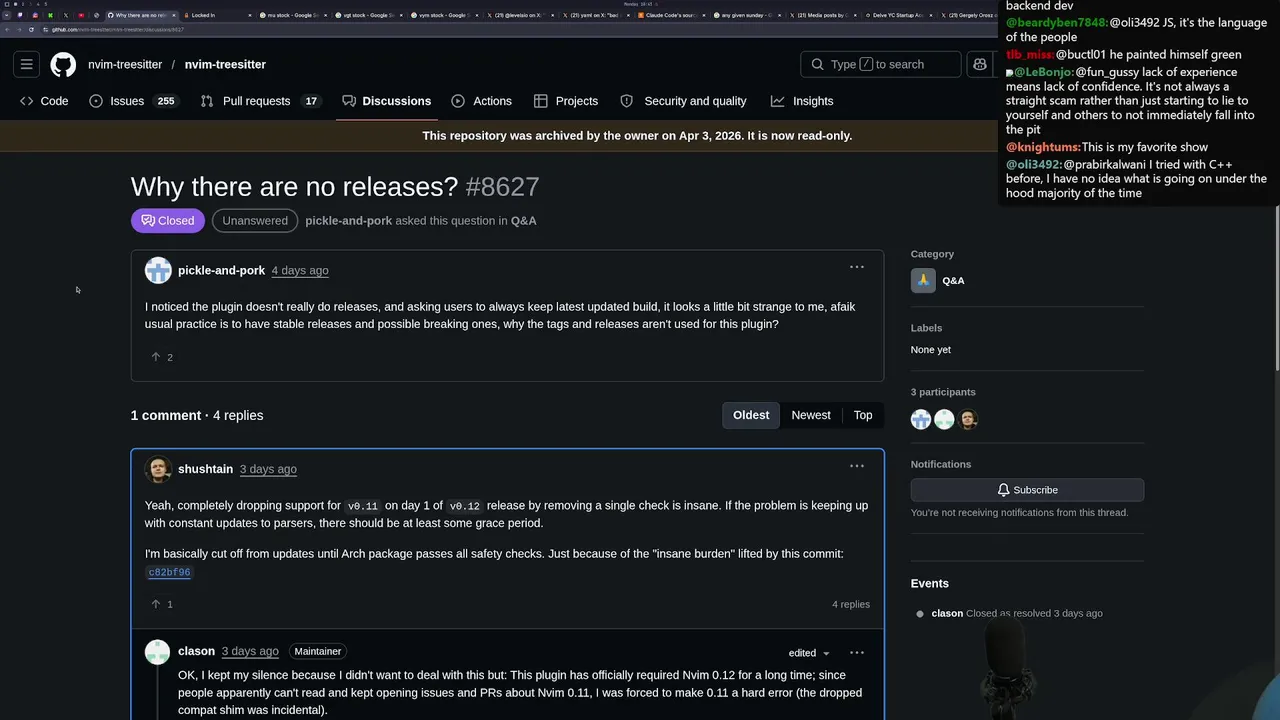Click the discussion title Why there are no releases?
The width and height of the screenshot is (1280, 720).
[294, 187]
